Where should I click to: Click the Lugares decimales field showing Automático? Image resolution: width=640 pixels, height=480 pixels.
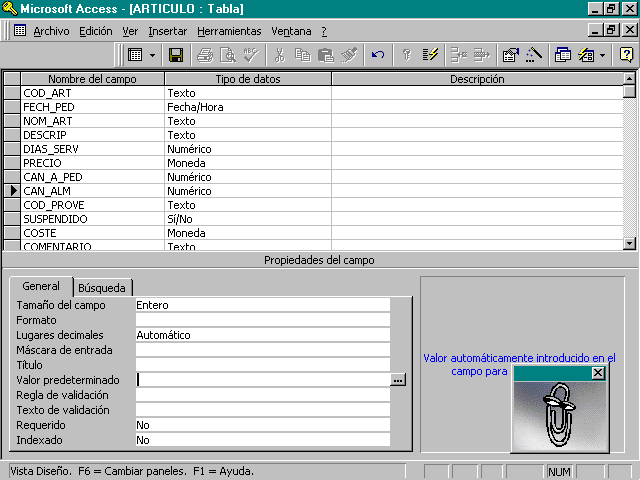(x=262, y=335)
